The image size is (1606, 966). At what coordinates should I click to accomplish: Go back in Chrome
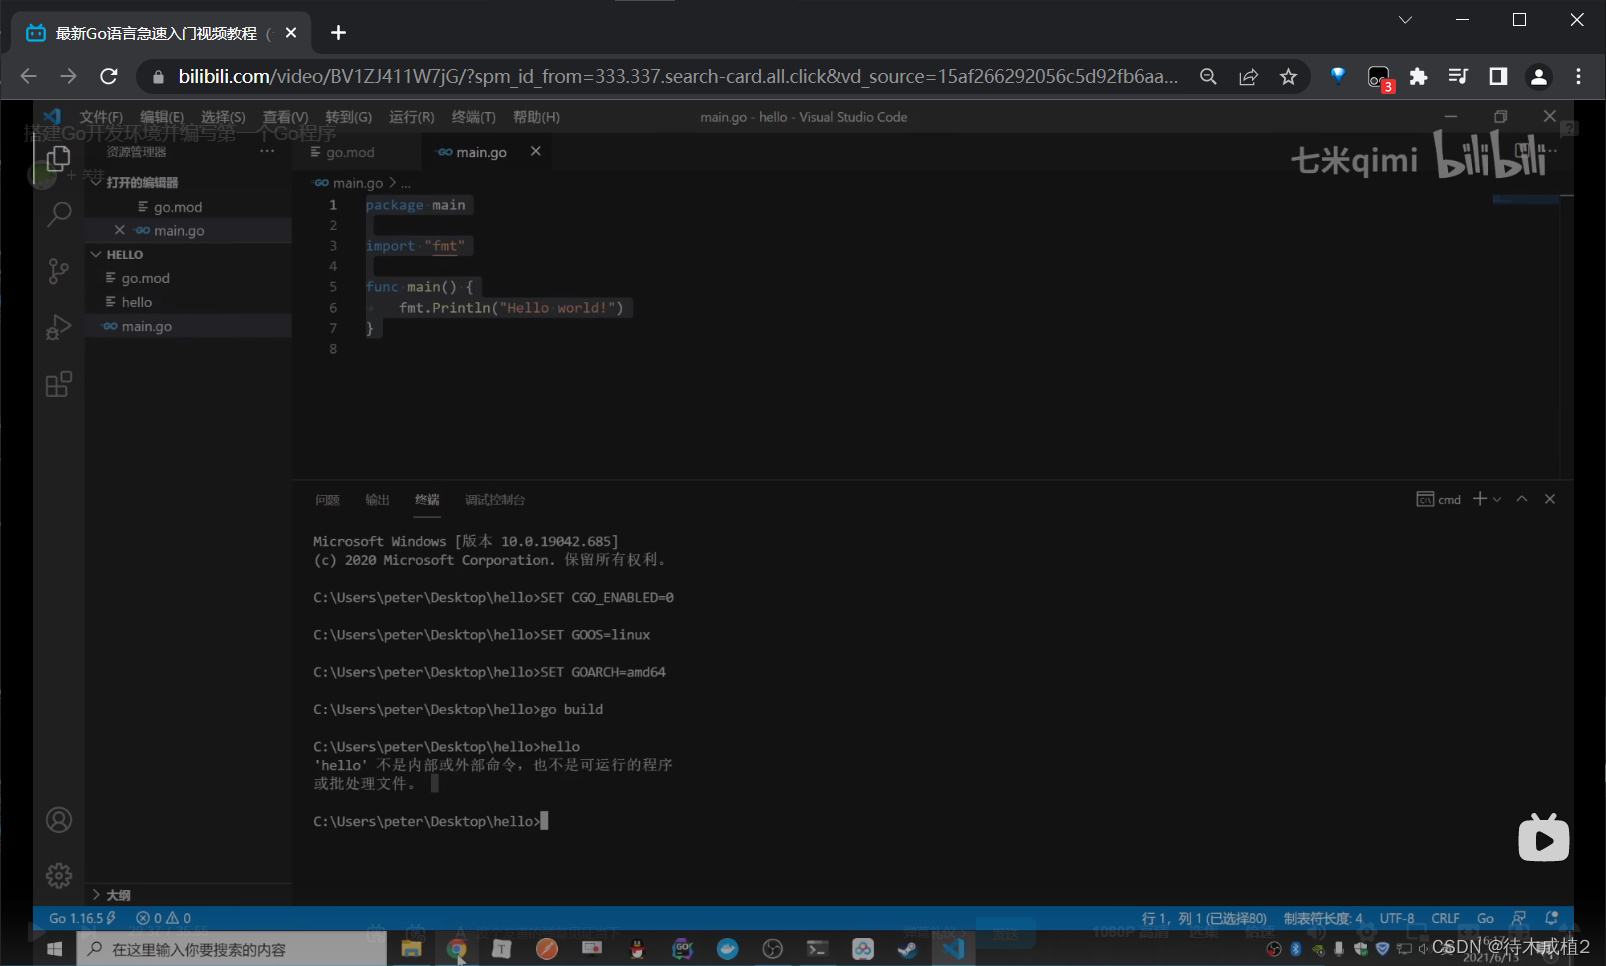click(28, 77)
